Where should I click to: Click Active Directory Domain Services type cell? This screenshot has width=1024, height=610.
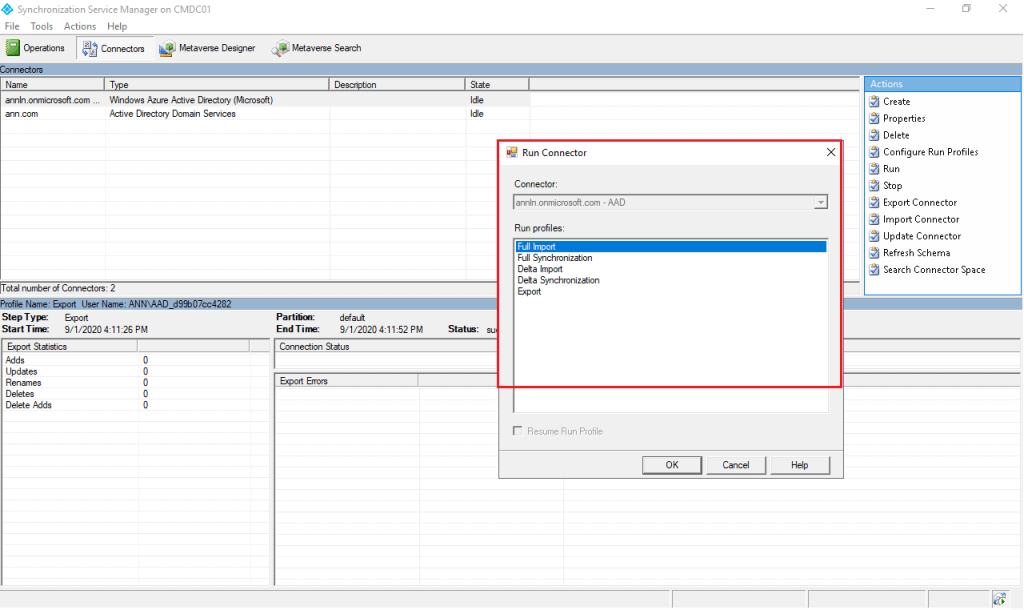172,114
